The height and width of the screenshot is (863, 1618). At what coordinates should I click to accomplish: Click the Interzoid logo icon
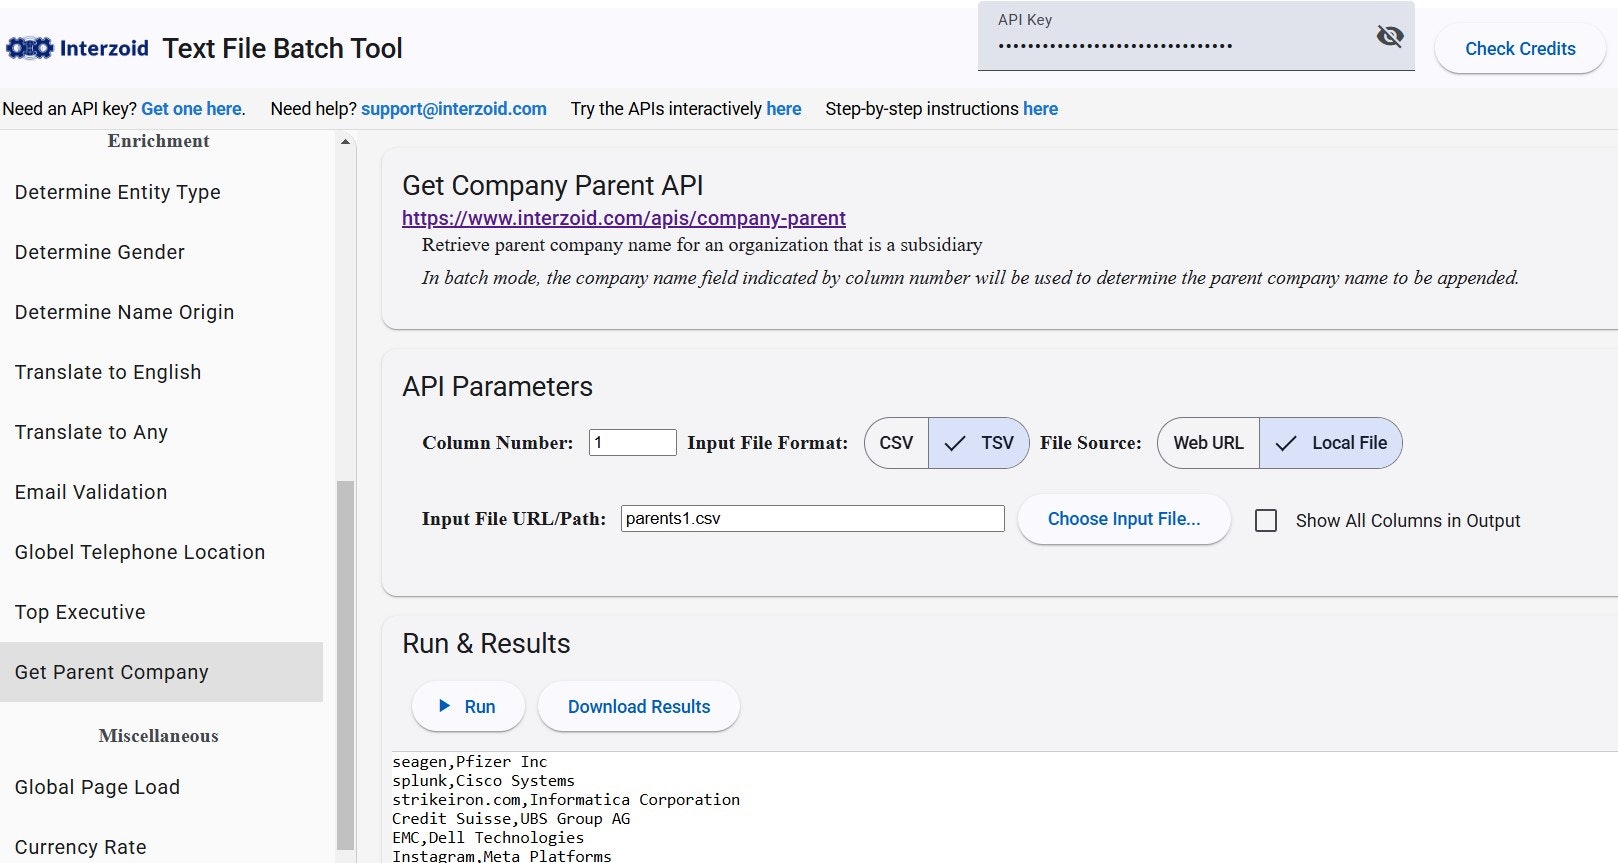[29, 48]
